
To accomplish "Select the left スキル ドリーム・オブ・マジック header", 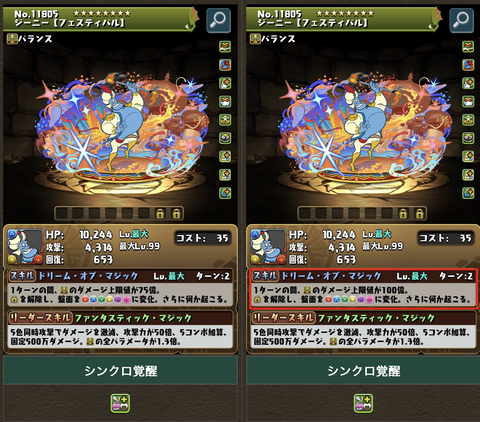I will pos(120,276).
